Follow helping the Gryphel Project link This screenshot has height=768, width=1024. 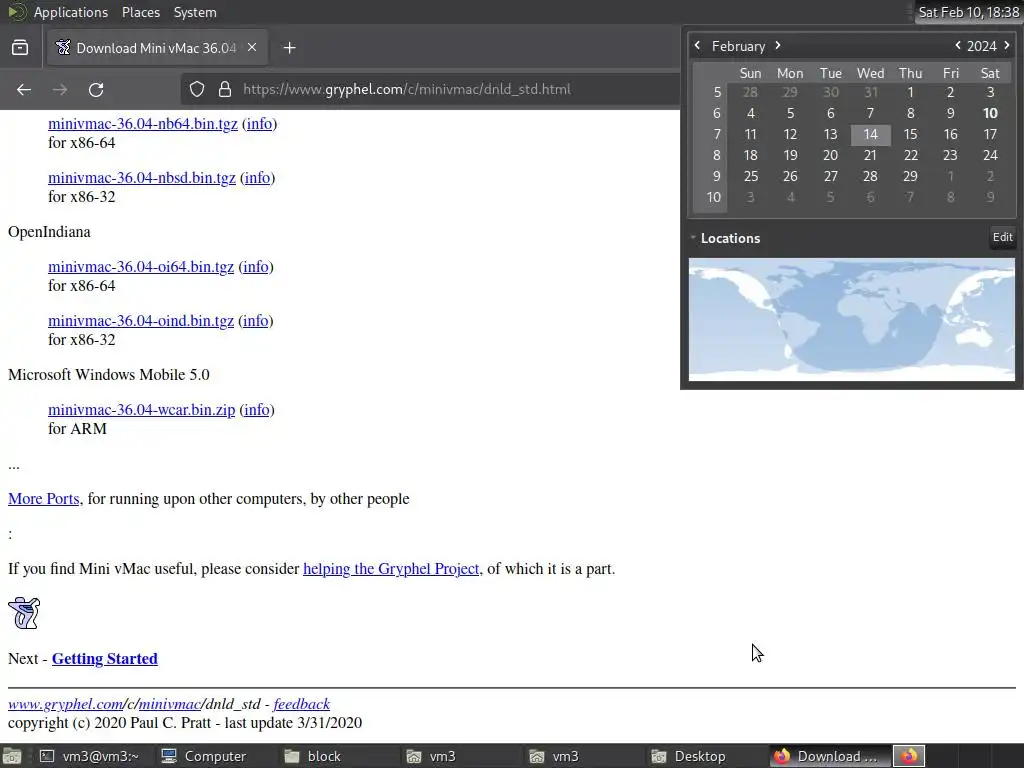pos(391,569)
